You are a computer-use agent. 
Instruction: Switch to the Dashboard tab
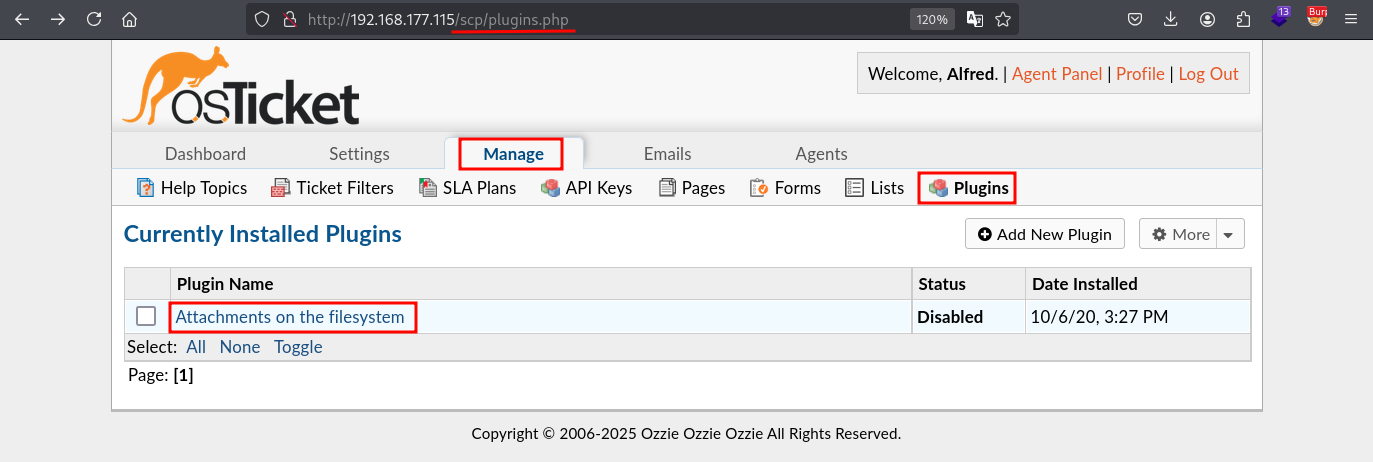click(x=205, y=154)
